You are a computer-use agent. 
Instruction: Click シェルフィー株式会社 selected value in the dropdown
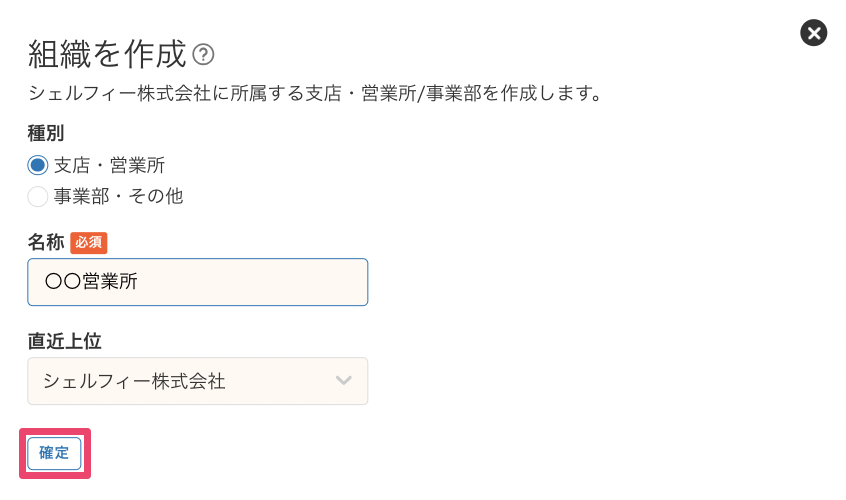(134, 381)
